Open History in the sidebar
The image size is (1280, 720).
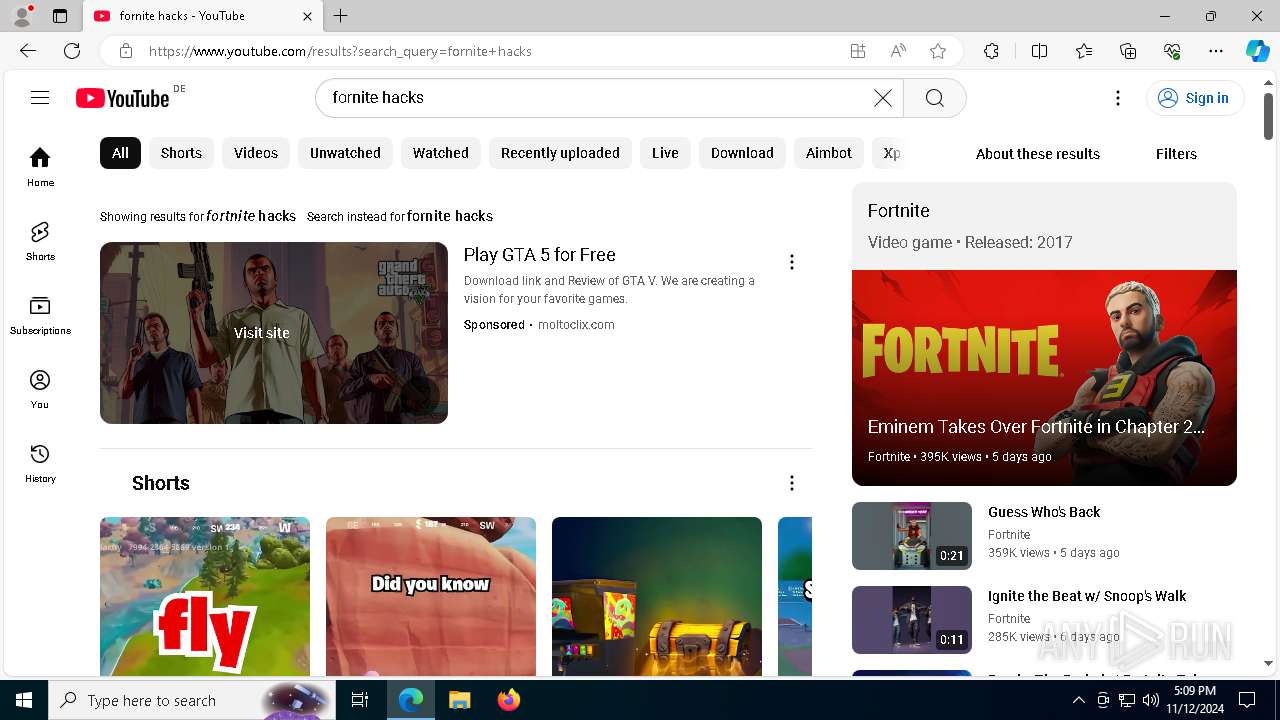[x=40, y=463]
